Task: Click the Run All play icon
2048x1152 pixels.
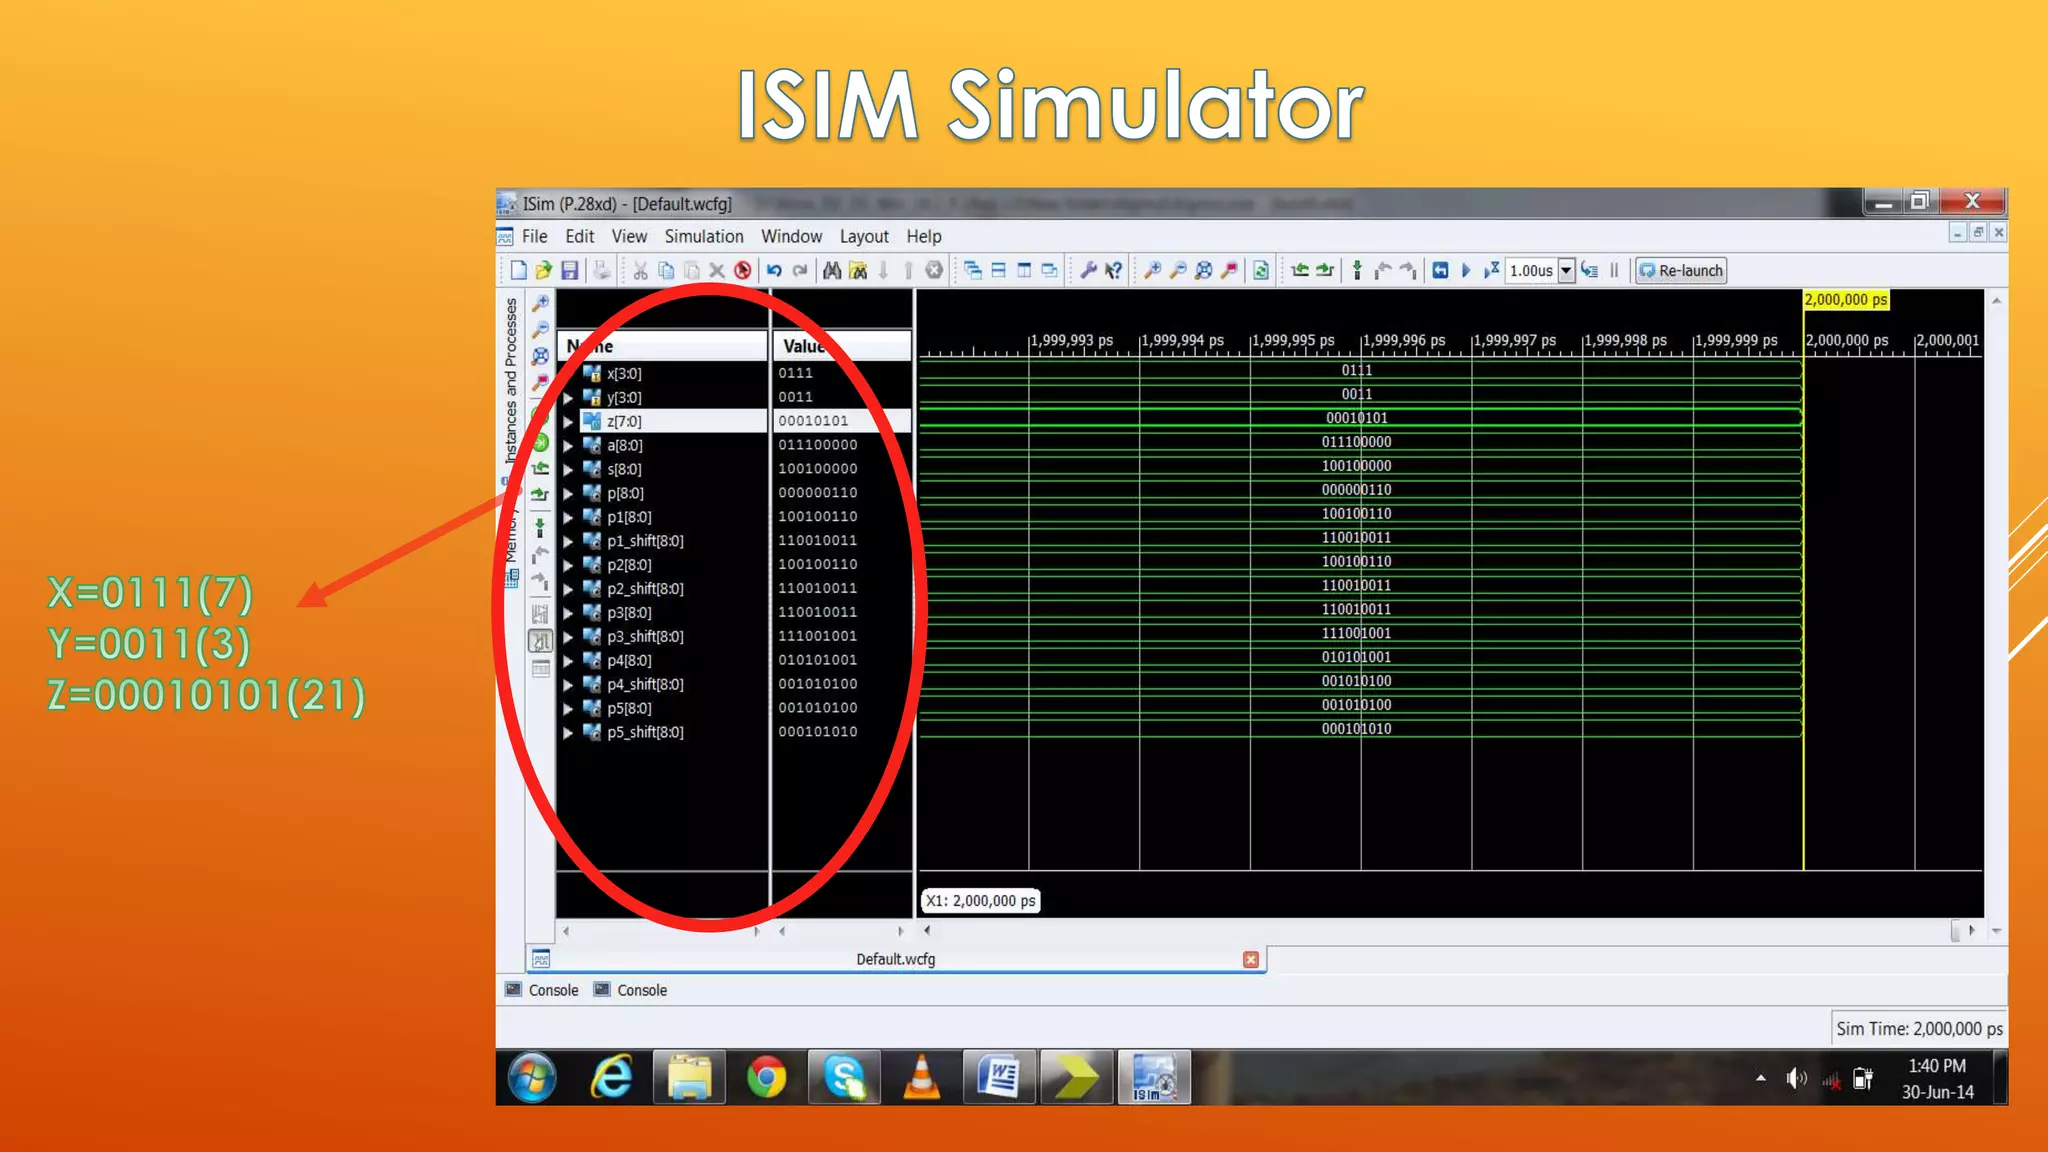Action: [1466, 270]
